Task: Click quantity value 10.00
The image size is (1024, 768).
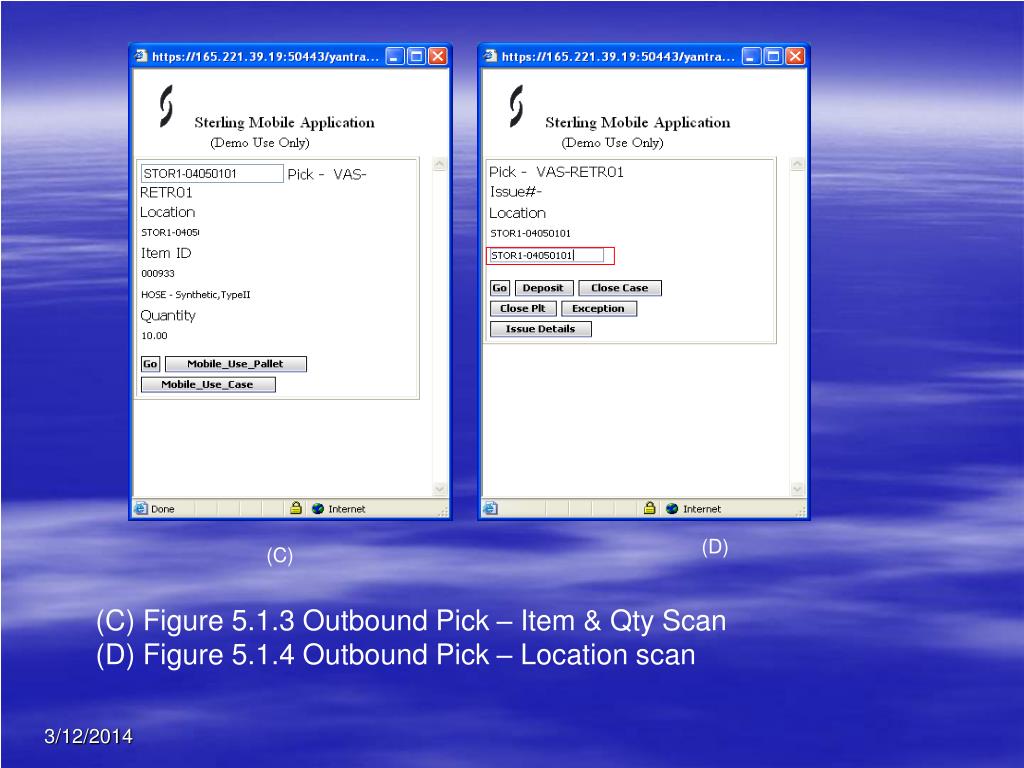Action: point(155,336)
